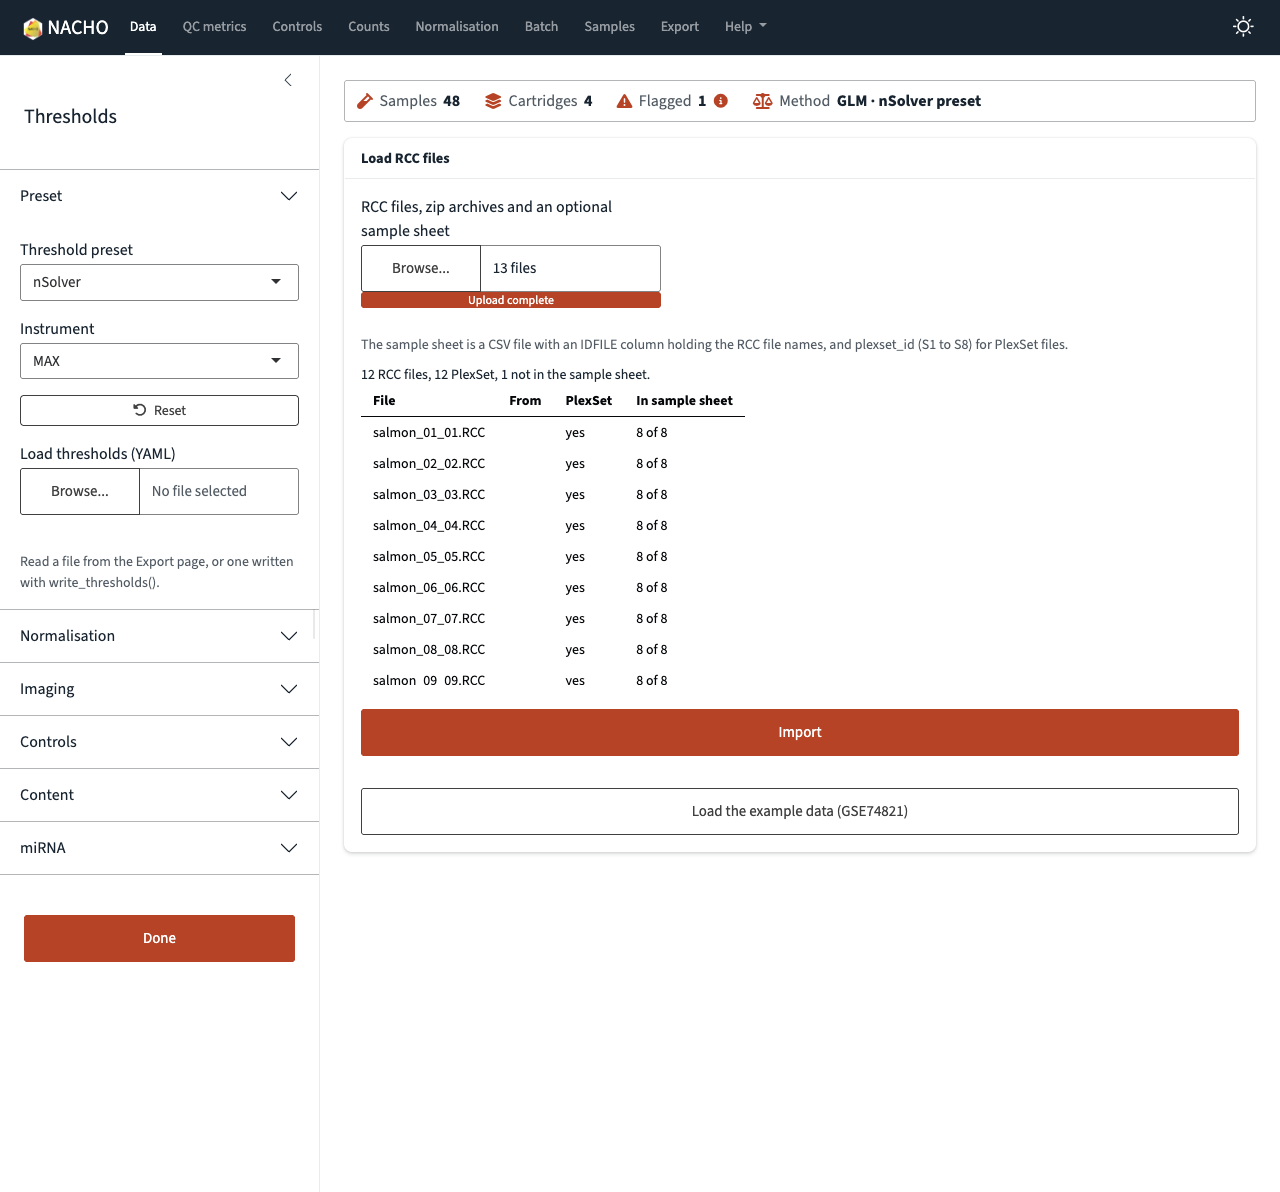Screen dimensions: 1280x1192
Task: Click the NACHO logo icon
Action: click(33, 28)
